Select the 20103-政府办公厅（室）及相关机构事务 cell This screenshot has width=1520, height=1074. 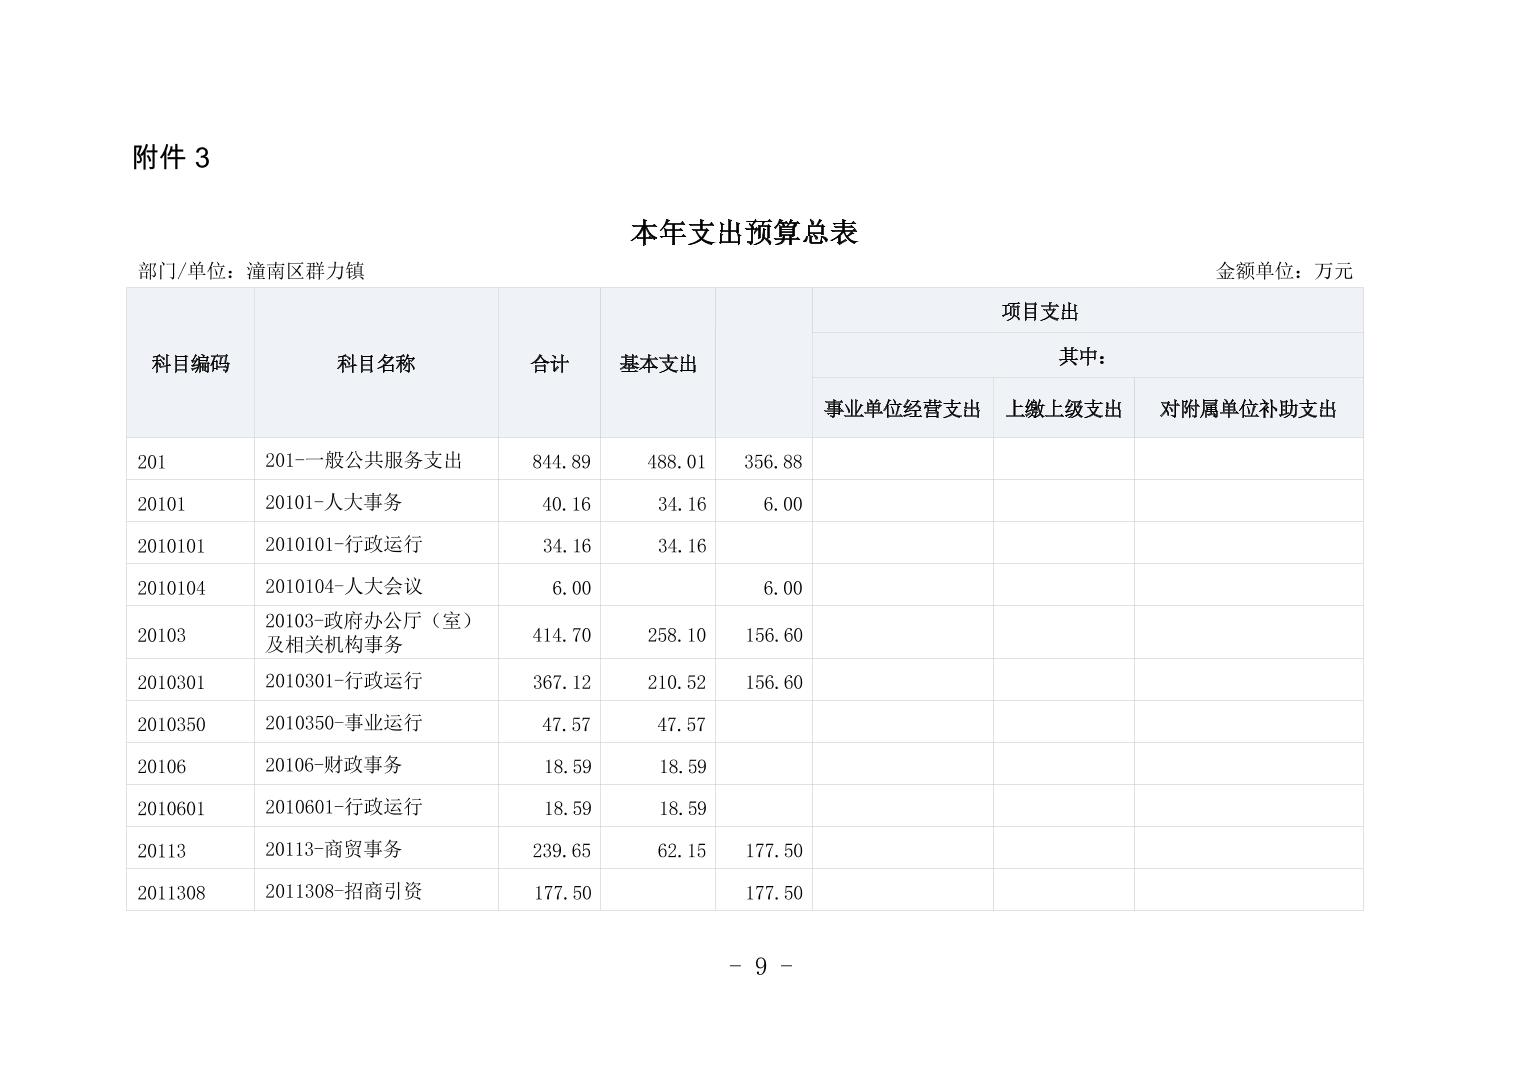click(369, 632)
